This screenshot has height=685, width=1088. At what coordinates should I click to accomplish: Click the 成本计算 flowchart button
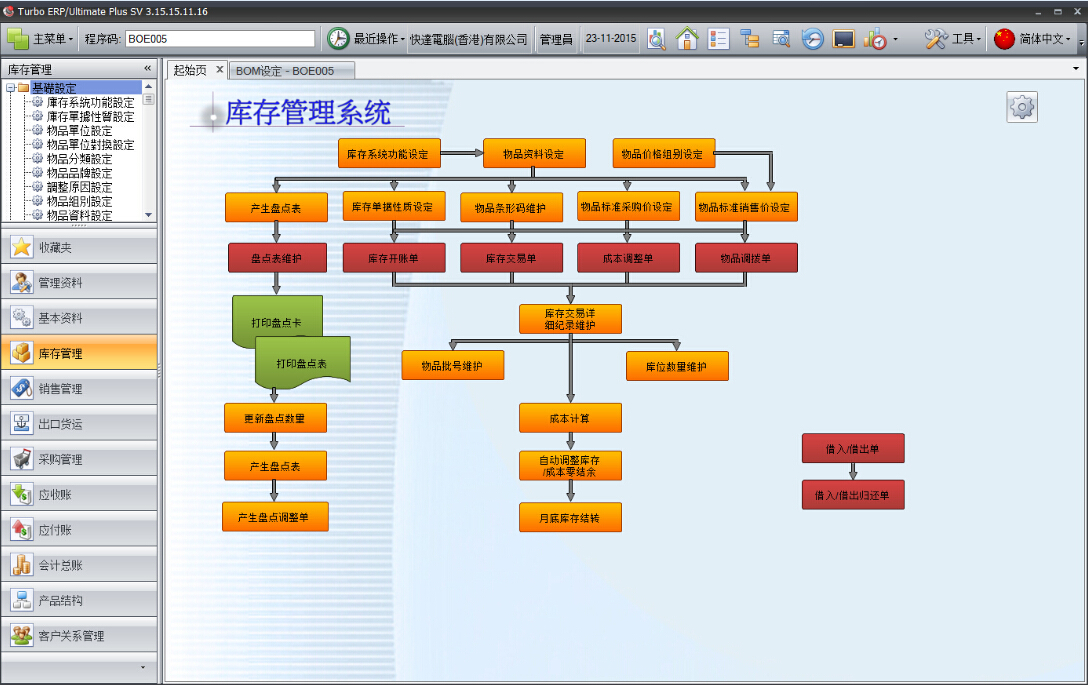click(570, 418)
